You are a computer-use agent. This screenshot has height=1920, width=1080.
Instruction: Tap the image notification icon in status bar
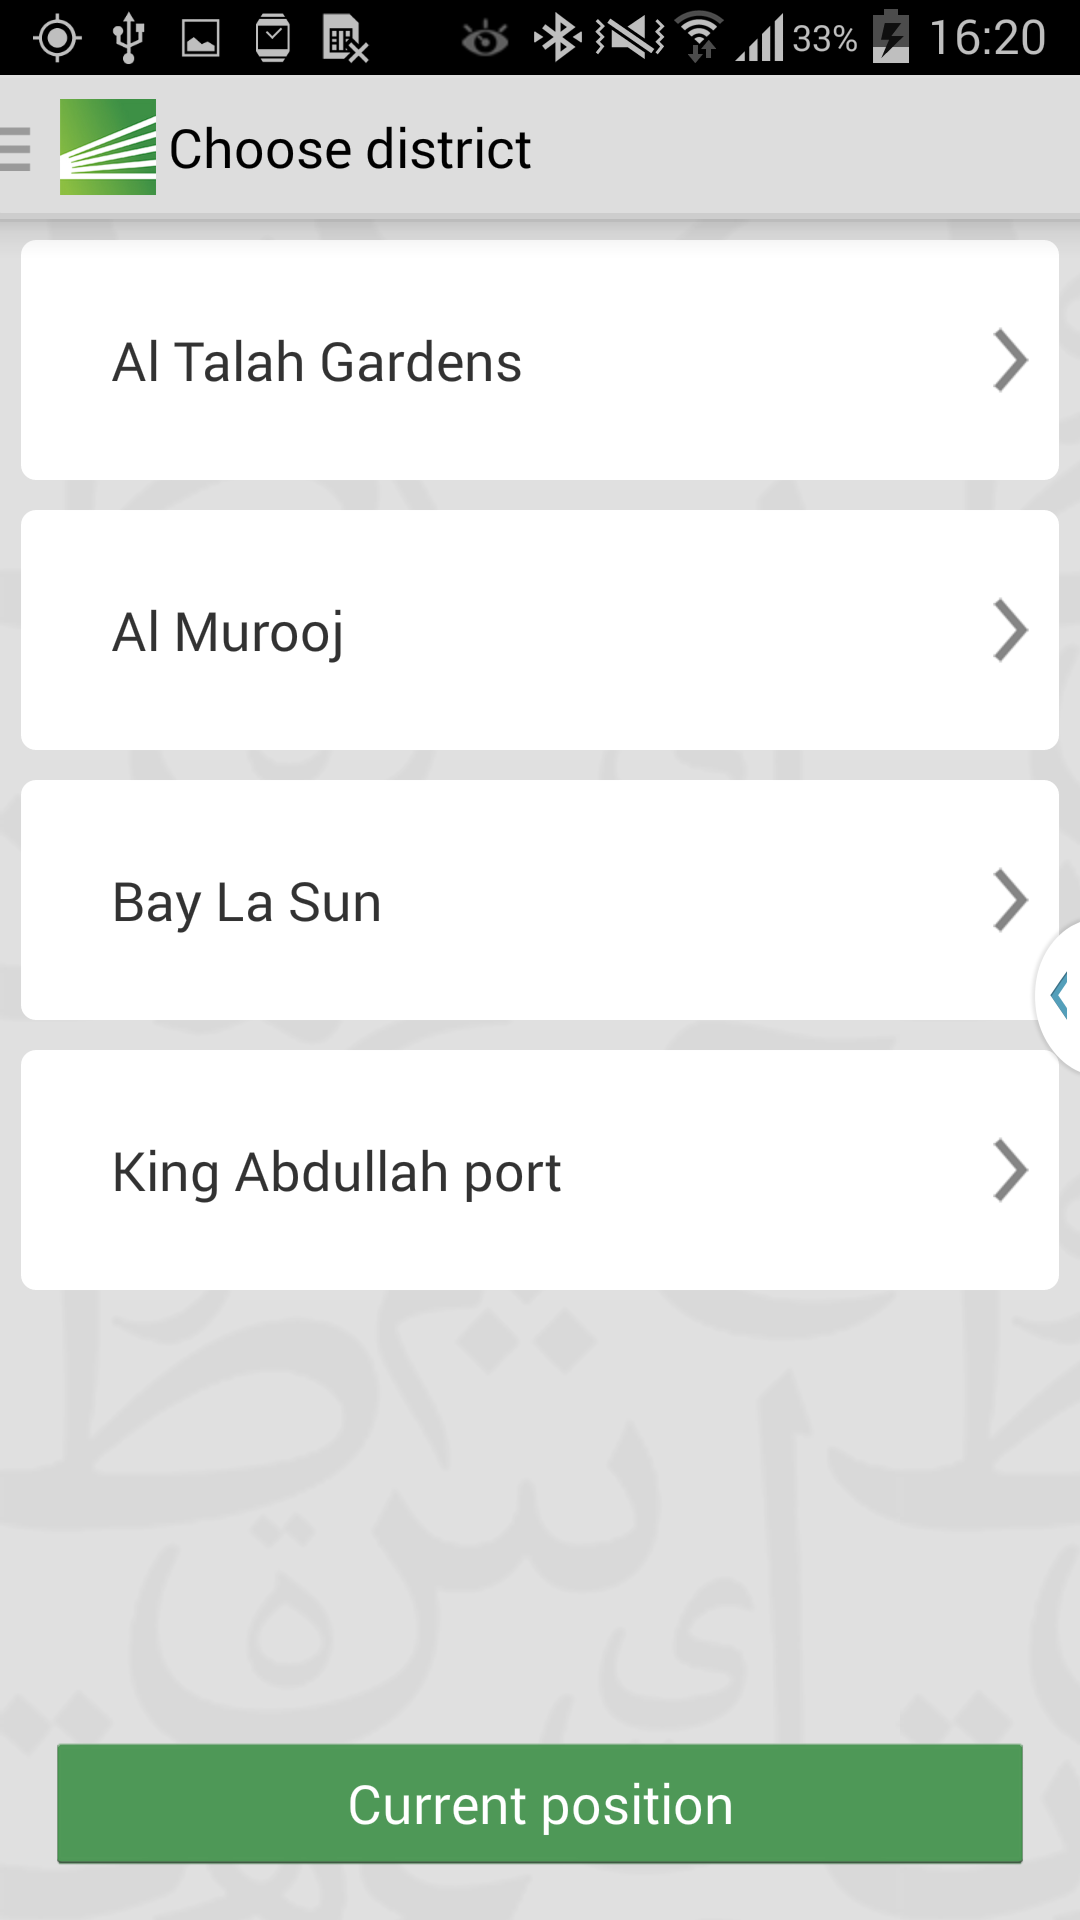200,39
